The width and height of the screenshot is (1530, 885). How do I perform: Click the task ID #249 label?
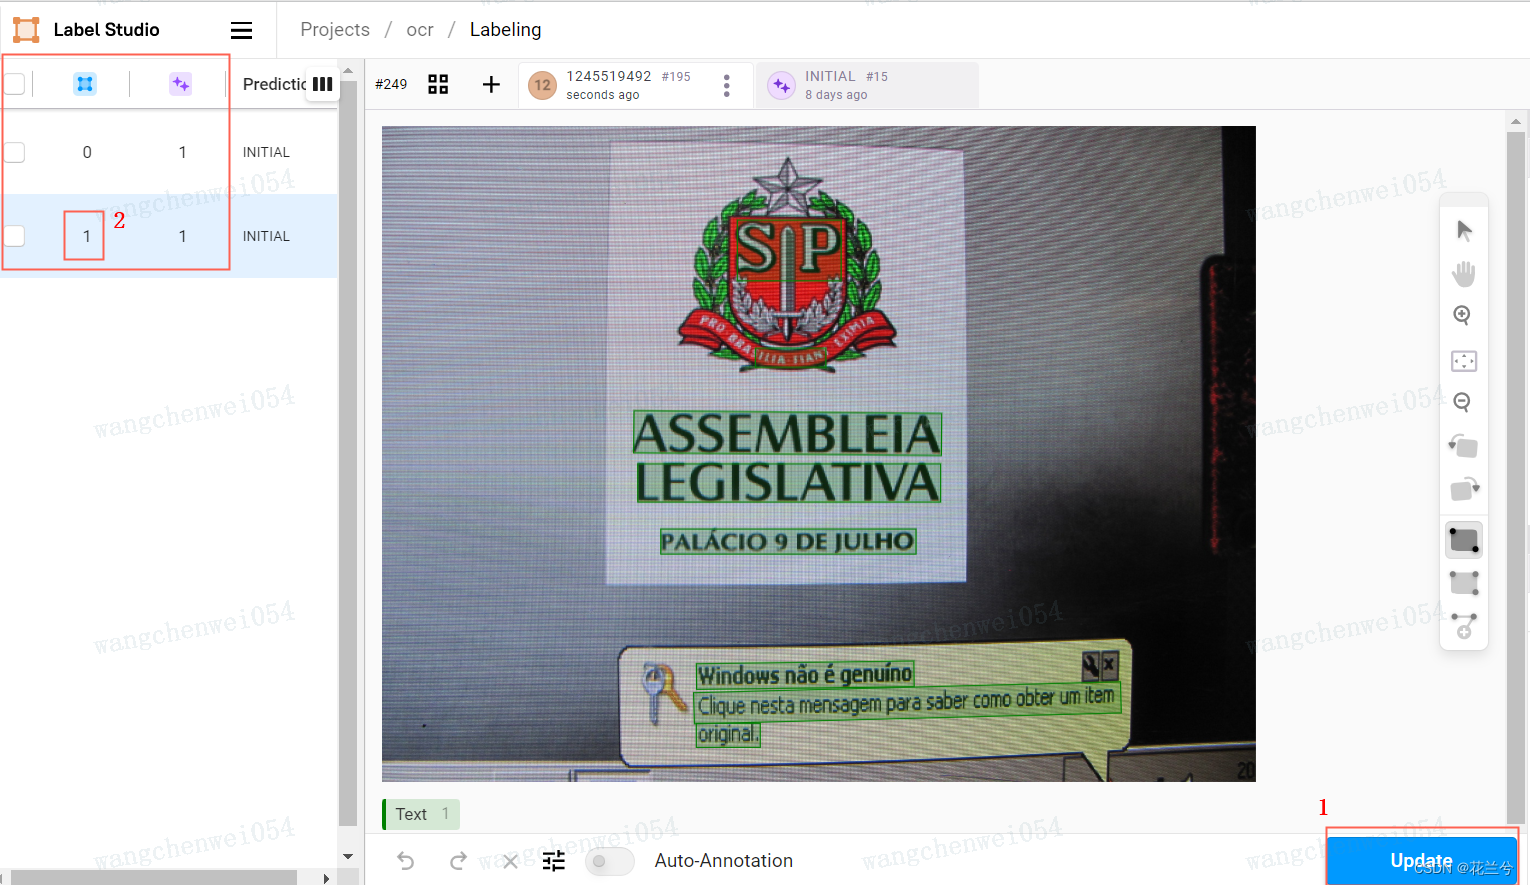(x=391, y=84)
